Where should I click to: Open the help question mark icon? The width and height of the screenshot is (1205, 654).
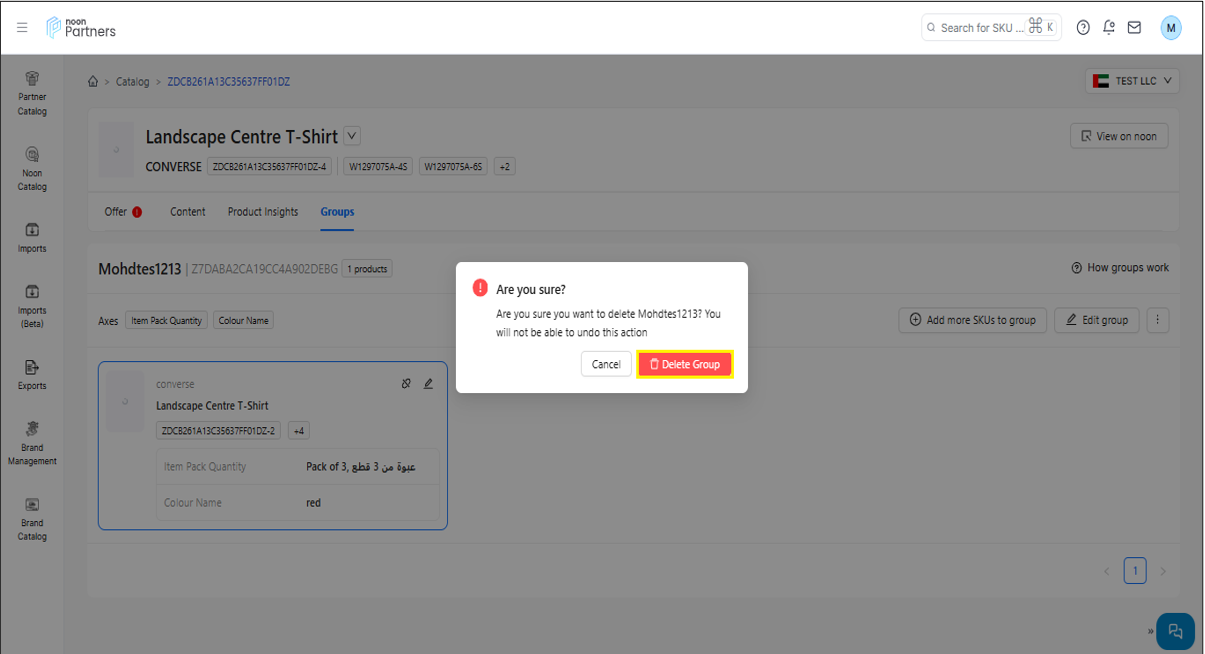point(1083,28)
